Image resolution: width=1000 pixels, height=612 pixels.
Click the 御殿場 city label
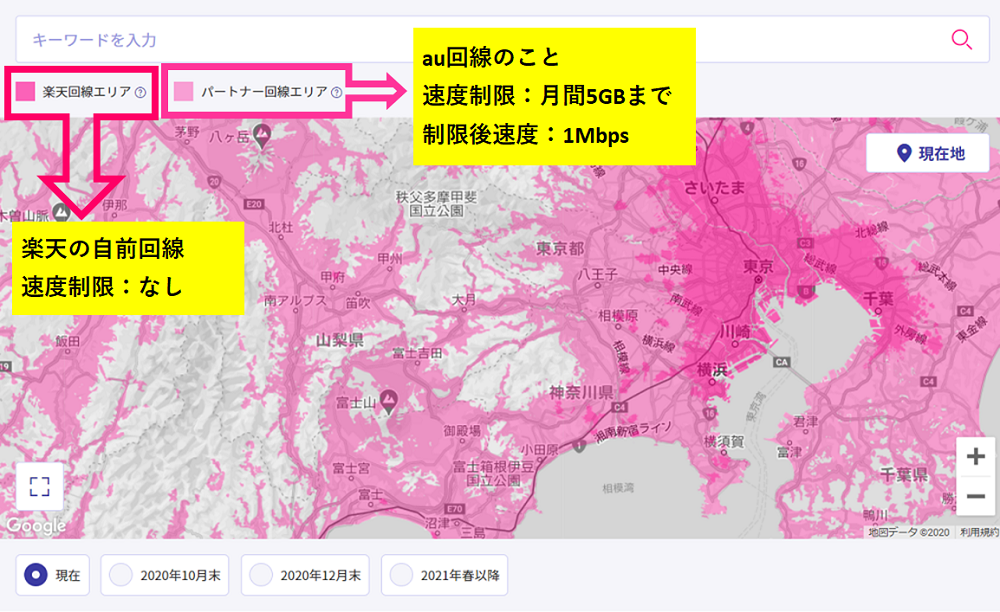tap(462, 431)
